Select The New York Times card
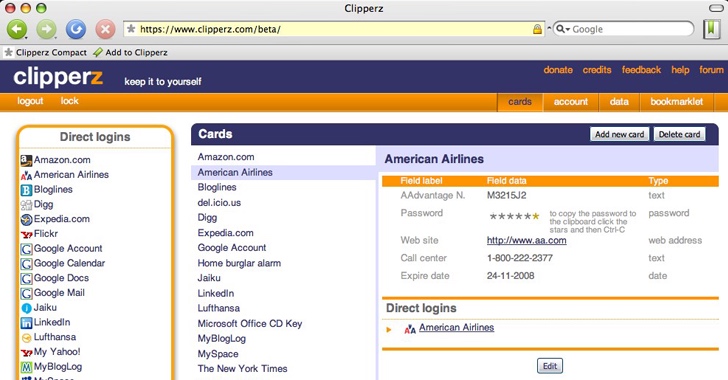 (242, 369)
